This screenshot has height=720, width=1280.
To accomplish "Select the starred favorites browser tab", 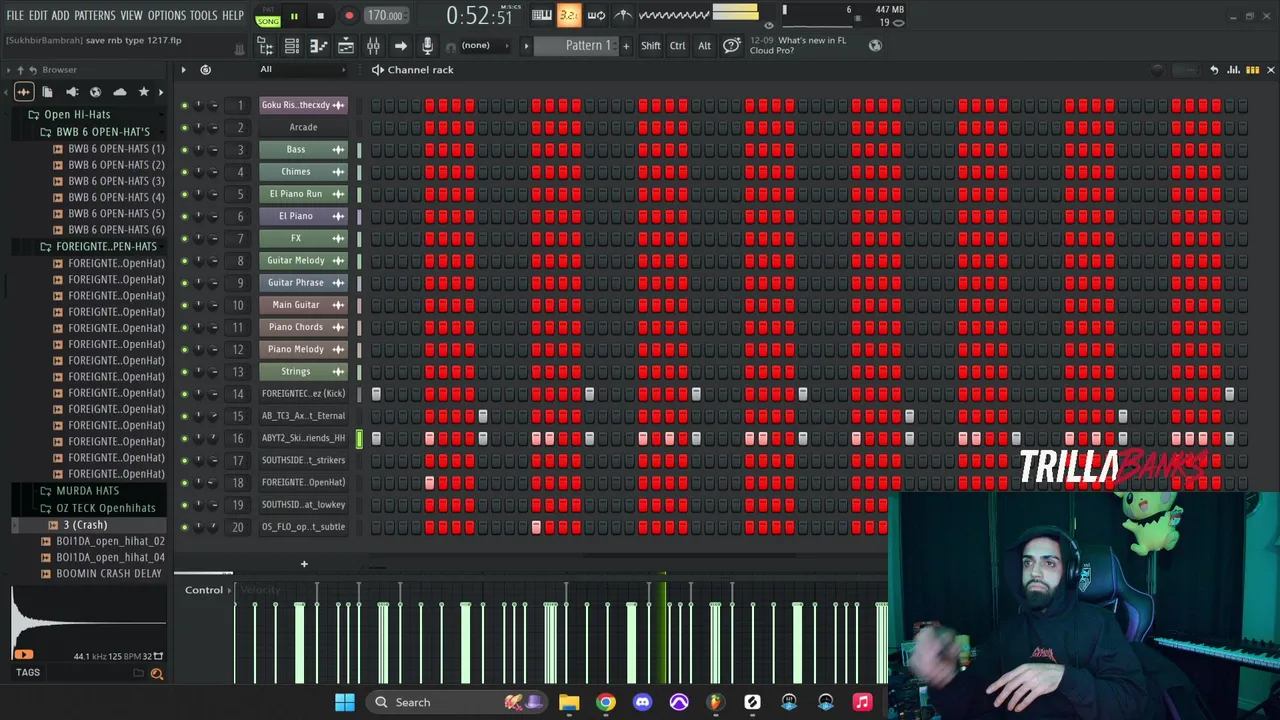I will click(144, 92).
